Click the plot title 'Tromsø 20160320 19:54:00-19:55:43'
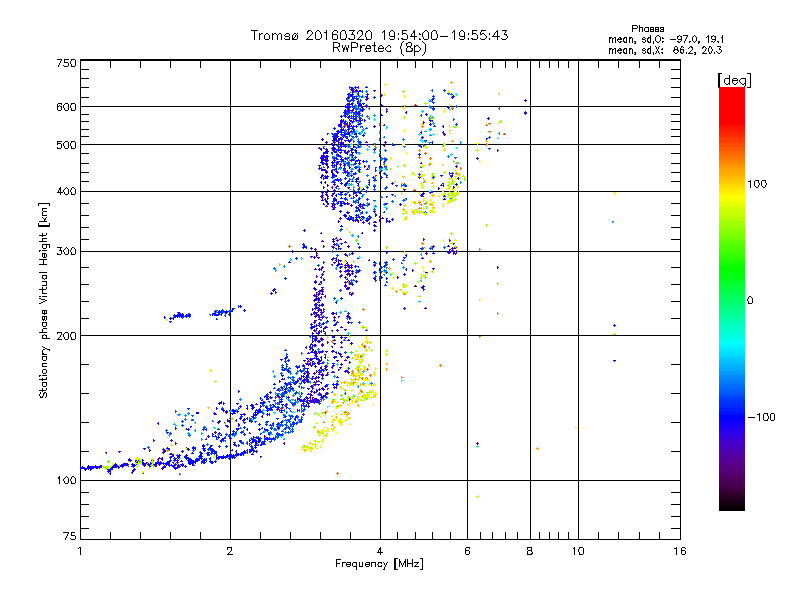This screenshot has width=800, height=600. (x=379, y=35)
